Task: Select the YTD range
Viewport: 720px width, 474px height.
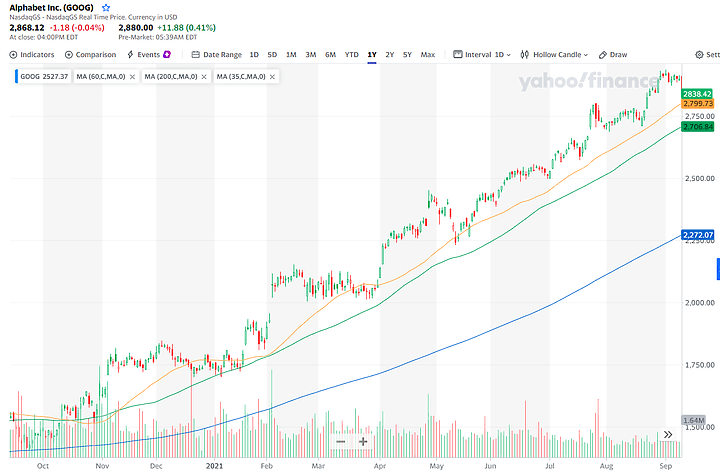Action: tap(352, 55)
